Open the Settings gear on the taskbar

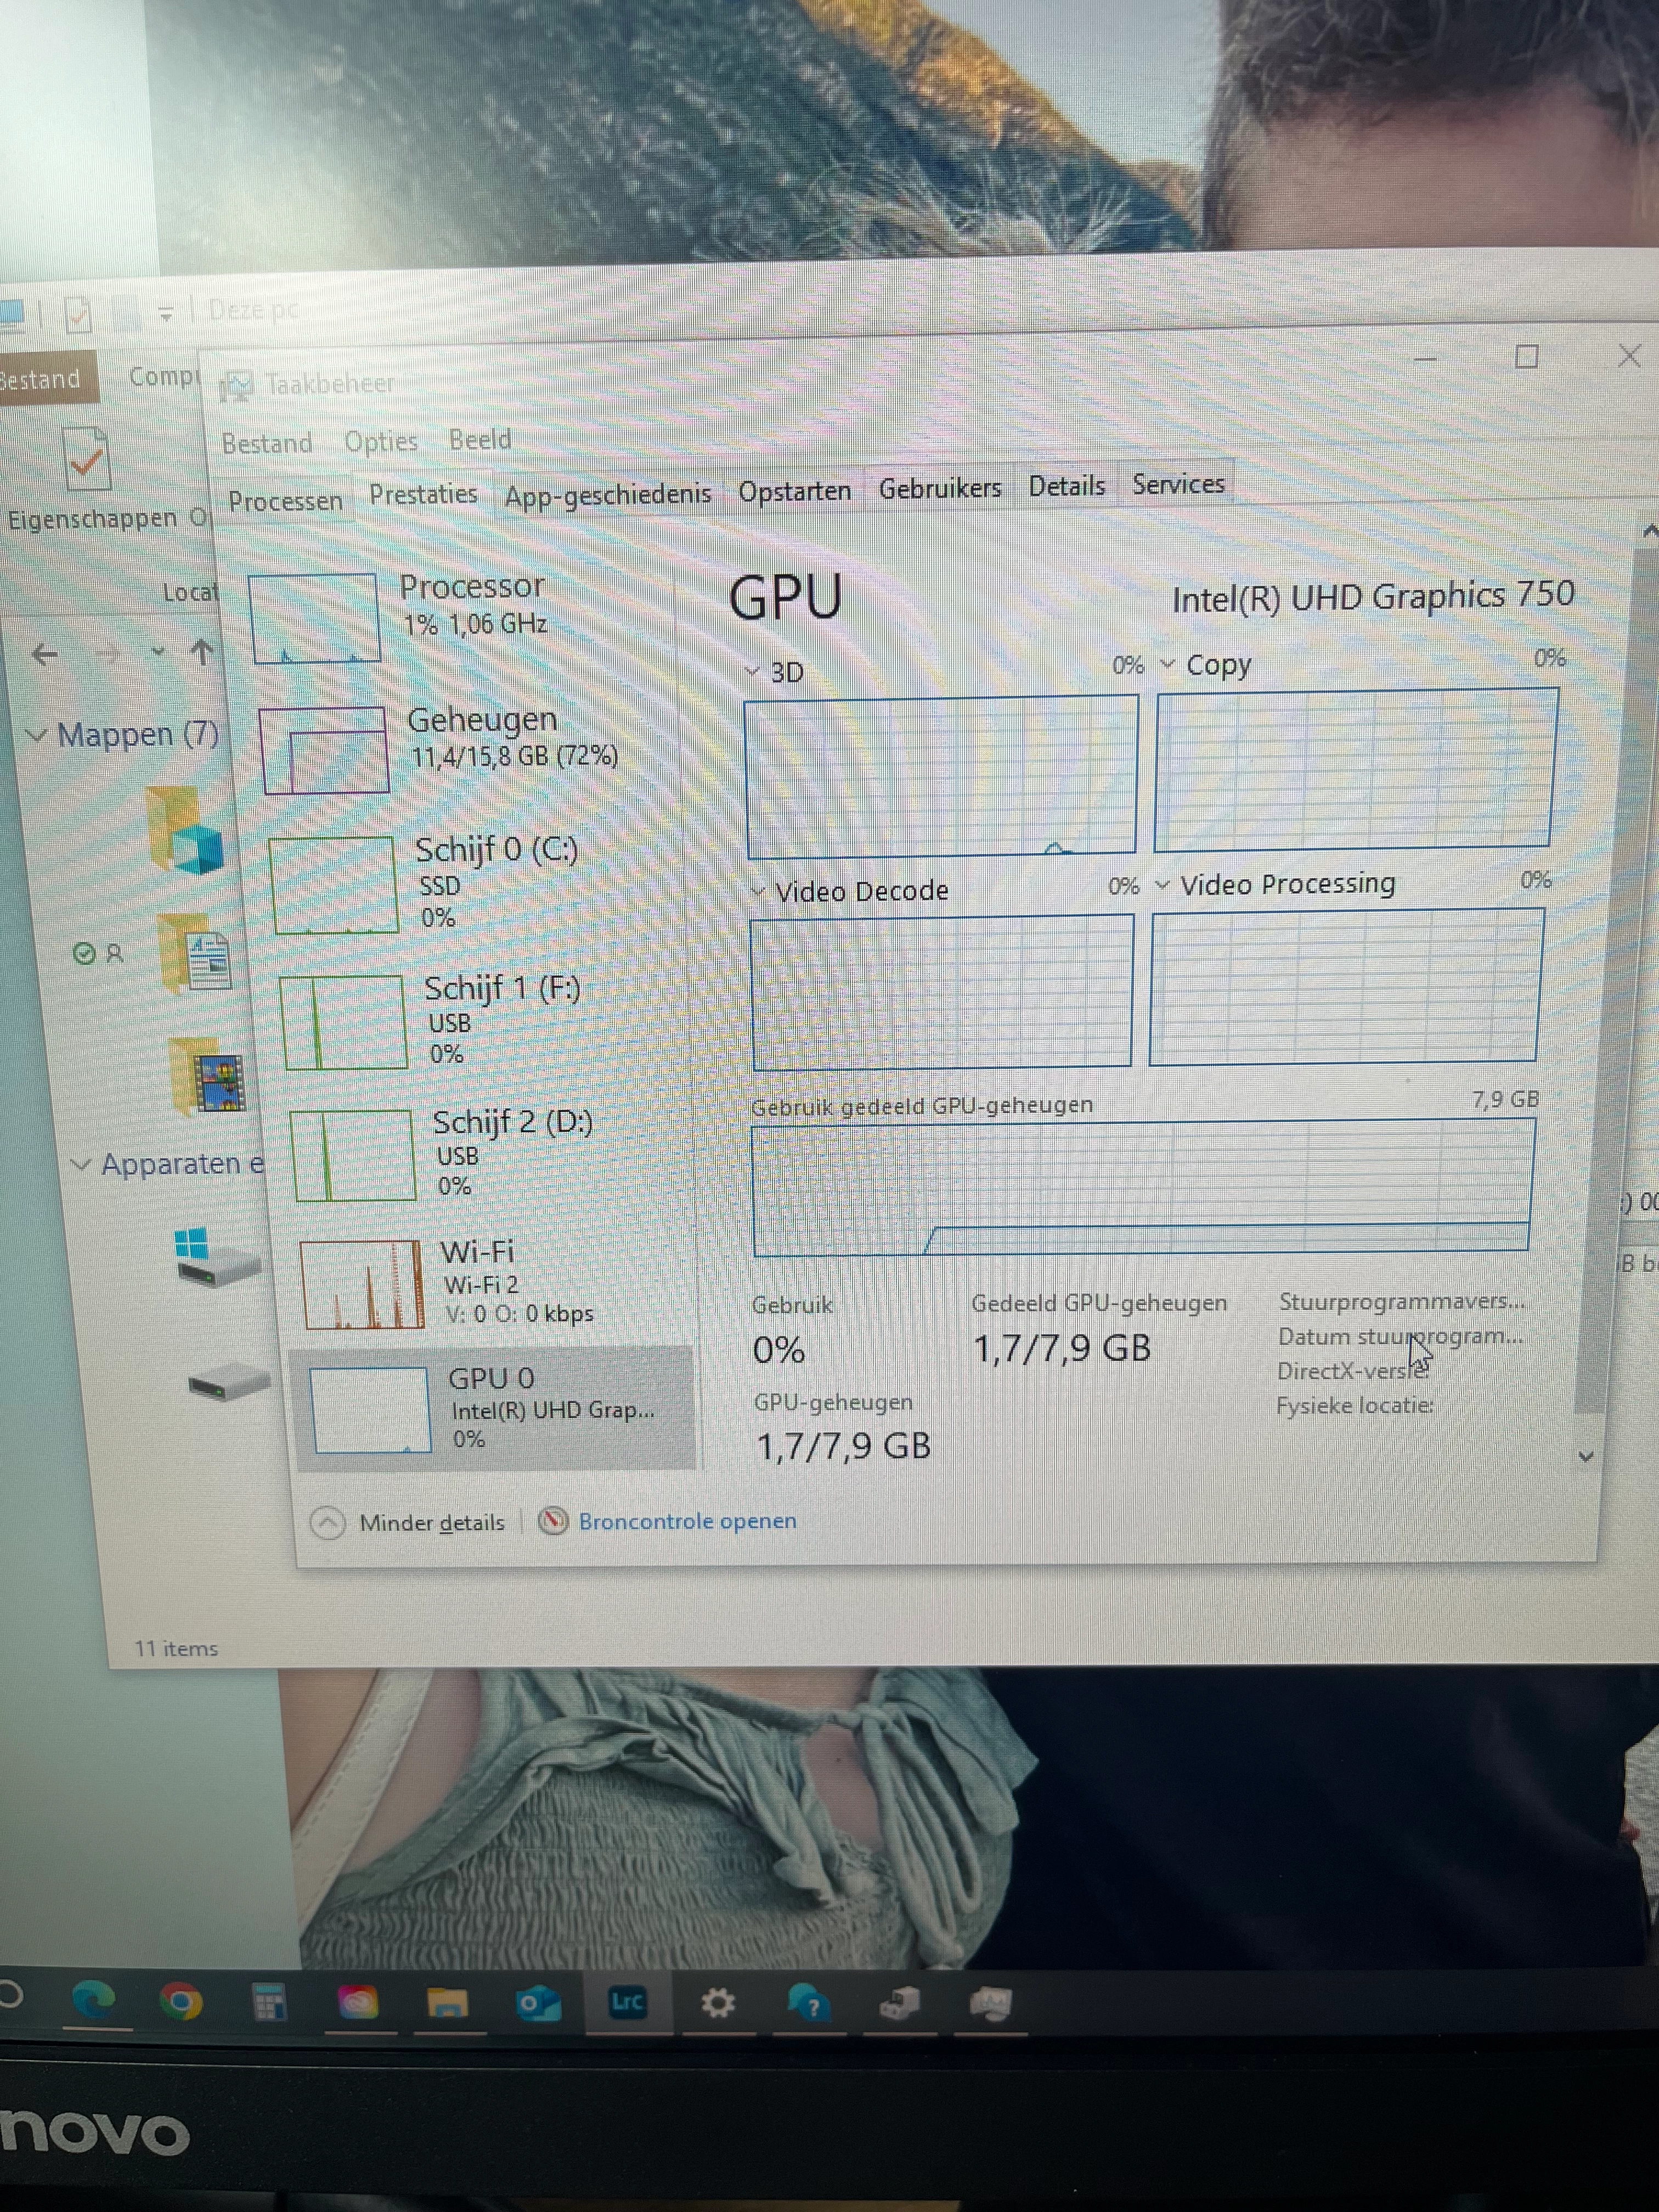point(717,2003)
